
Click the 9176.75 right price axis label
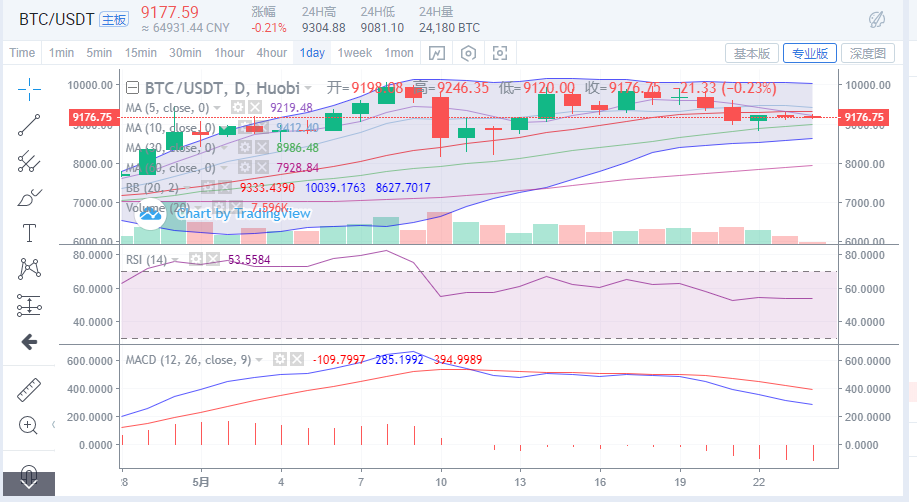864,118
